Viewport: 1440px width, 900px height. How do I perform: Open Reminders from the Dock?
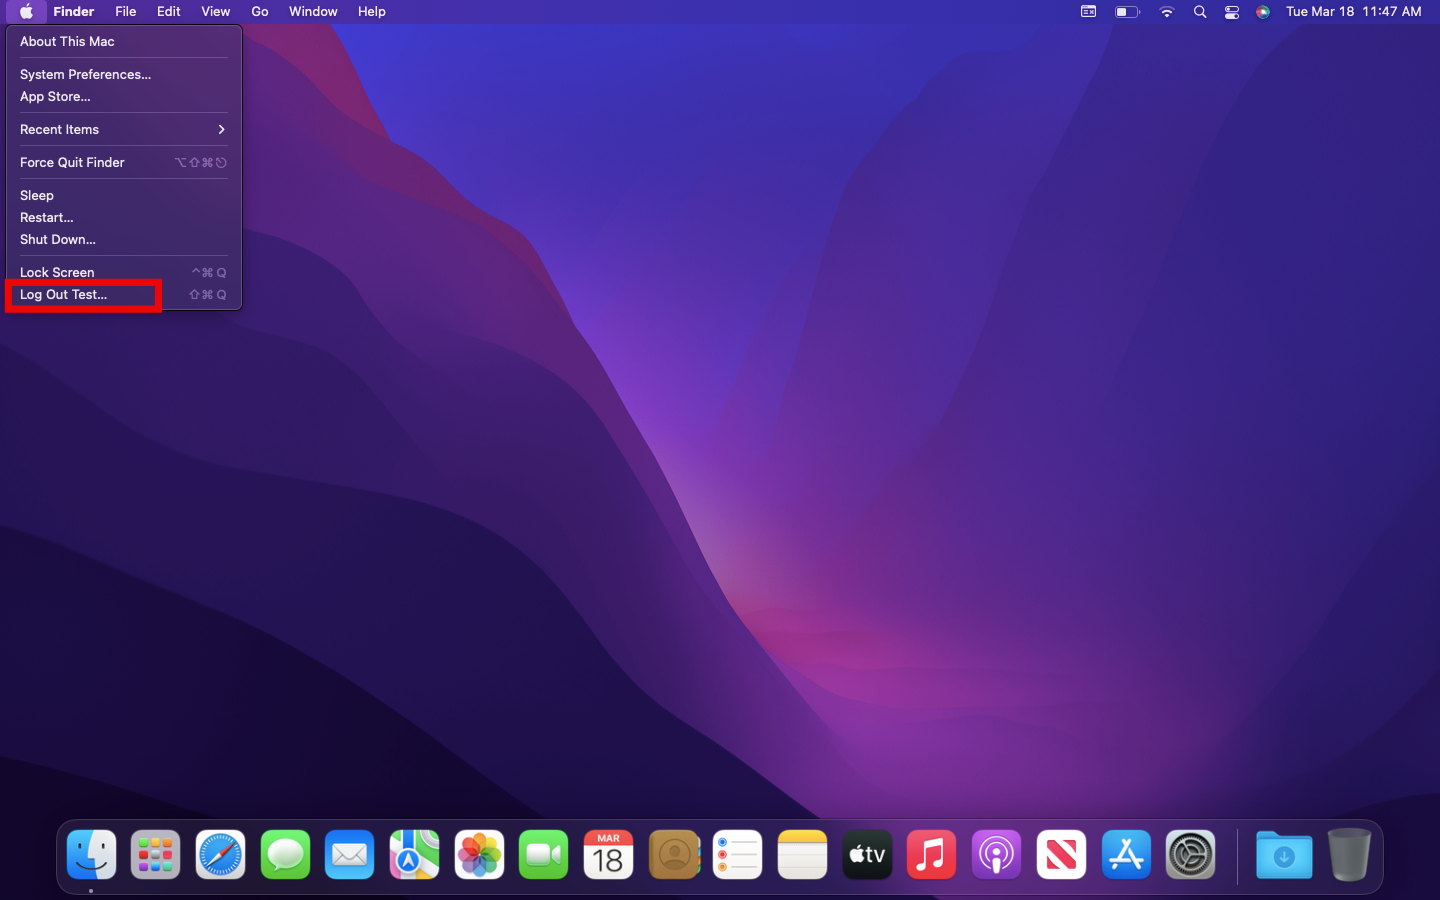click(738, 855)
